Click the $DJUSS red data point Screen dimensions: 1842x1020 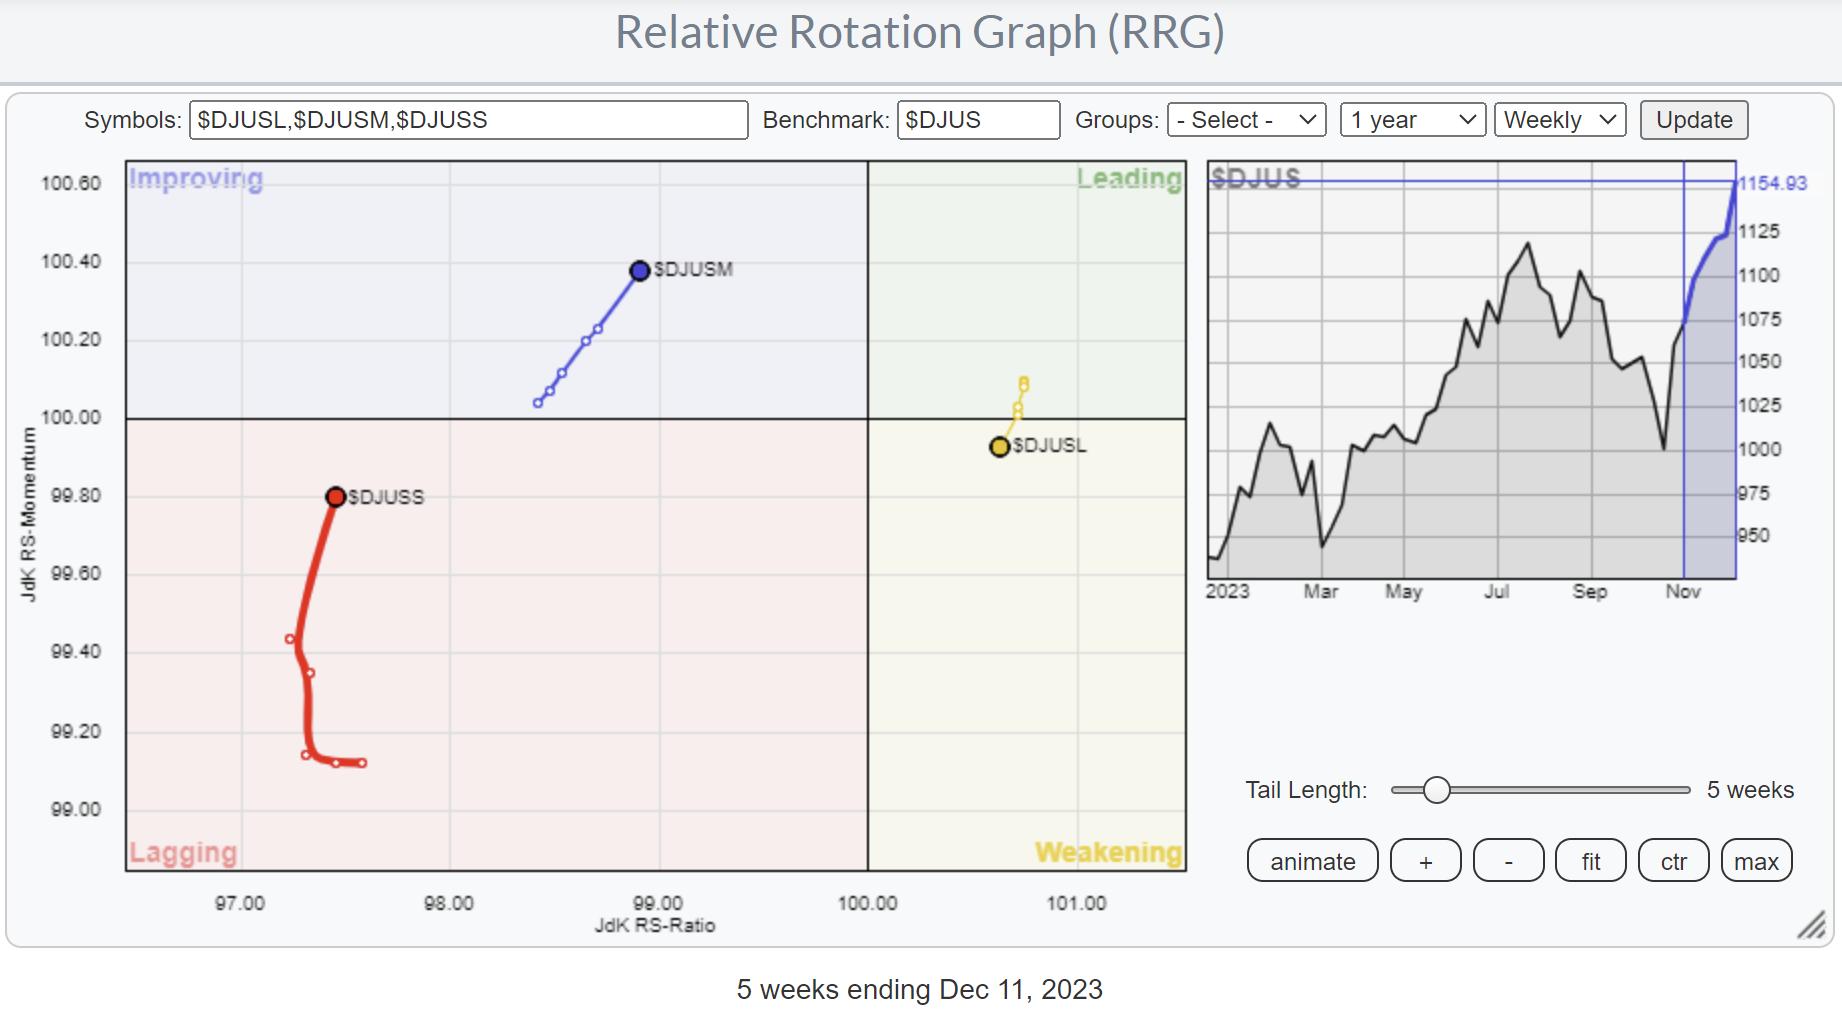[x=336, y=497]
